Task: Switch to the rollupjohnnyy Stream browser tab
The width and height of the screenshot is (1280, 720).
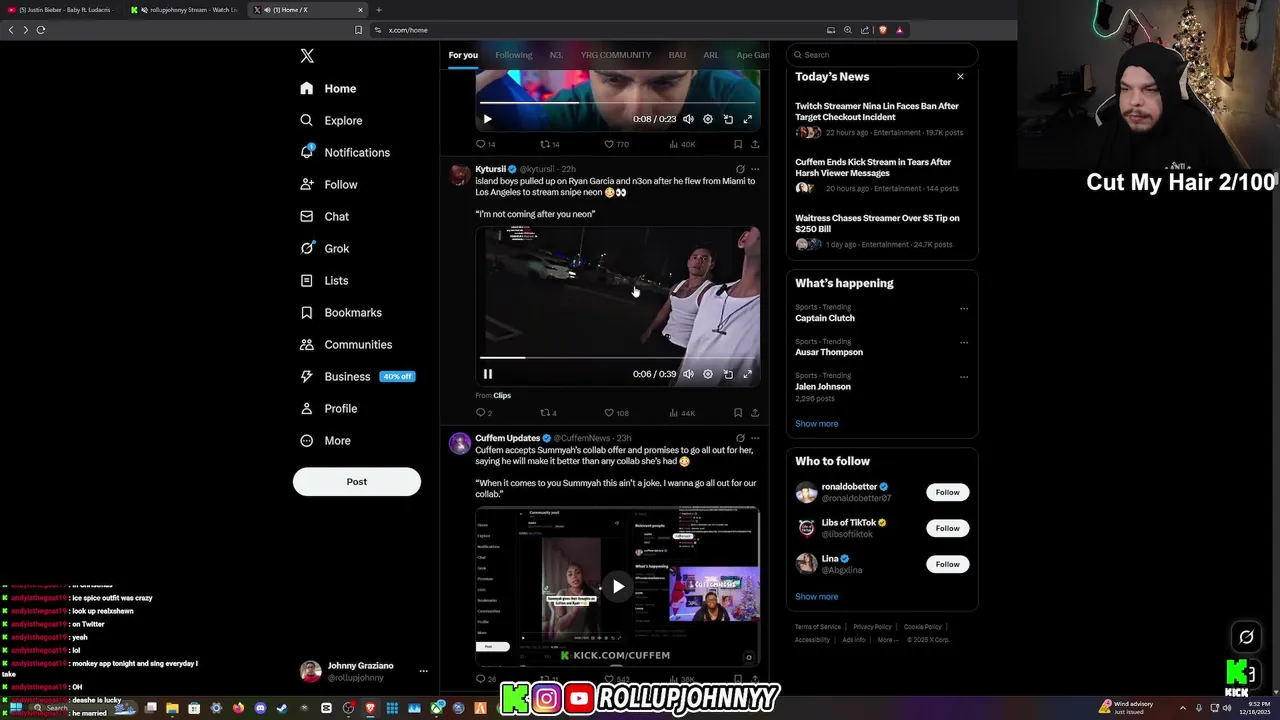Action: 185,10
